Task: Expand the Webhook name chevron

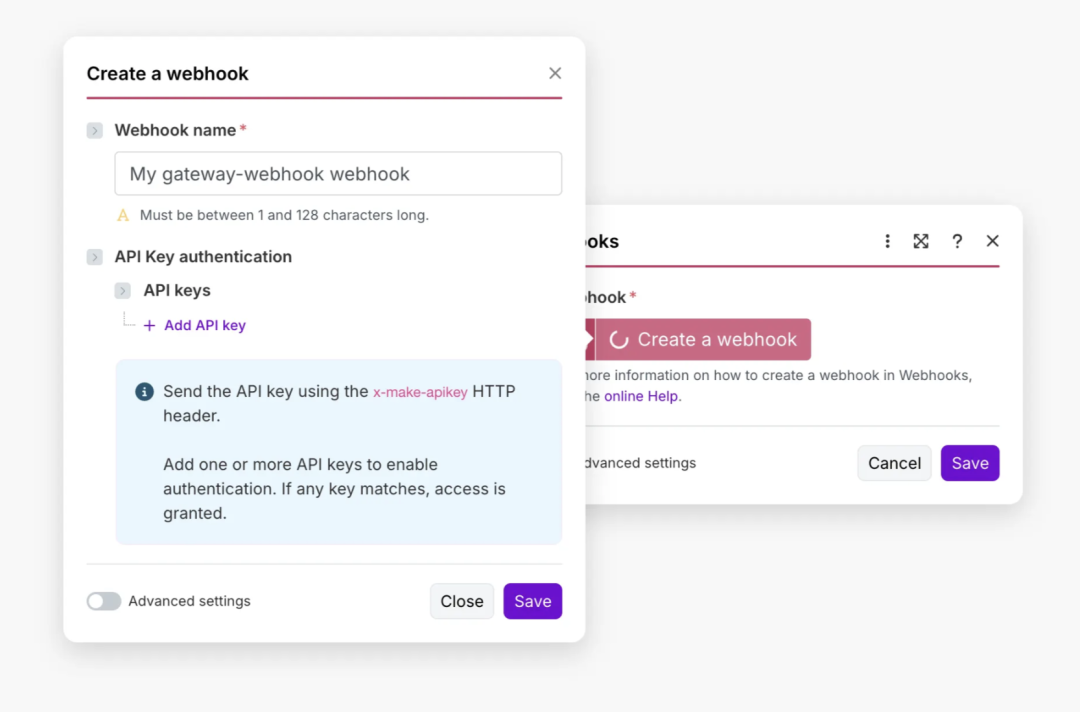Action: point(95,130)
